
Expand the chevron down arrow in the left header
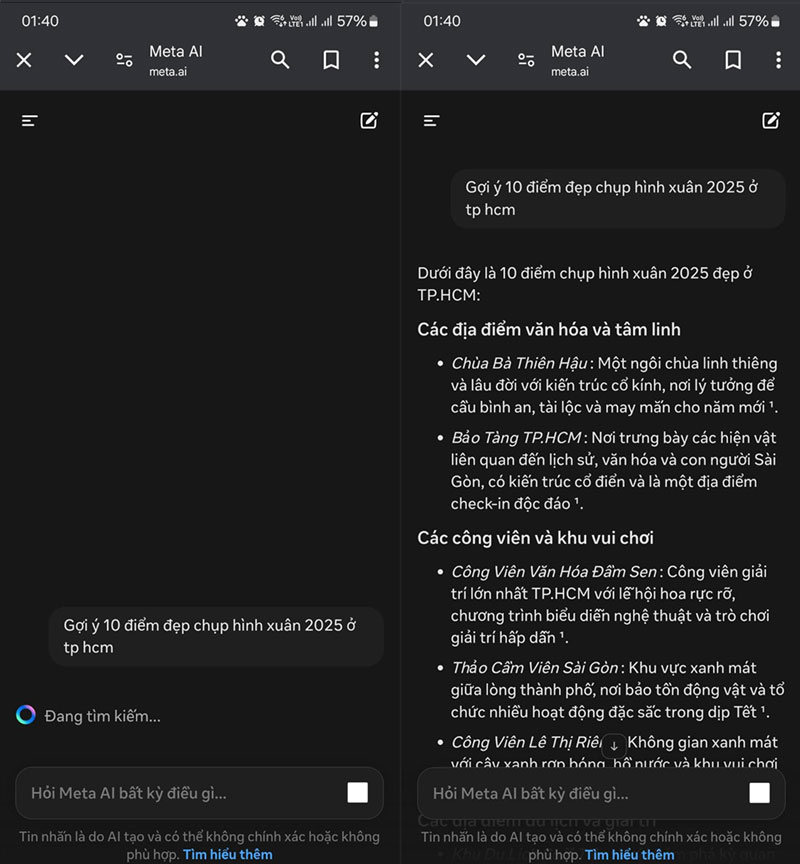[x=74, y=60]
